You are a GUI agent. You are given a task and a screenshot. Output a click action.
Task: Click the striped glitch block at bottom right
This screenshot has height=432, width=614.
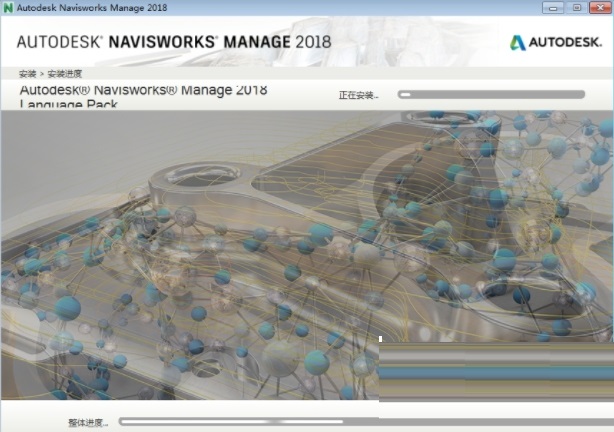click(x=496, y=370)
